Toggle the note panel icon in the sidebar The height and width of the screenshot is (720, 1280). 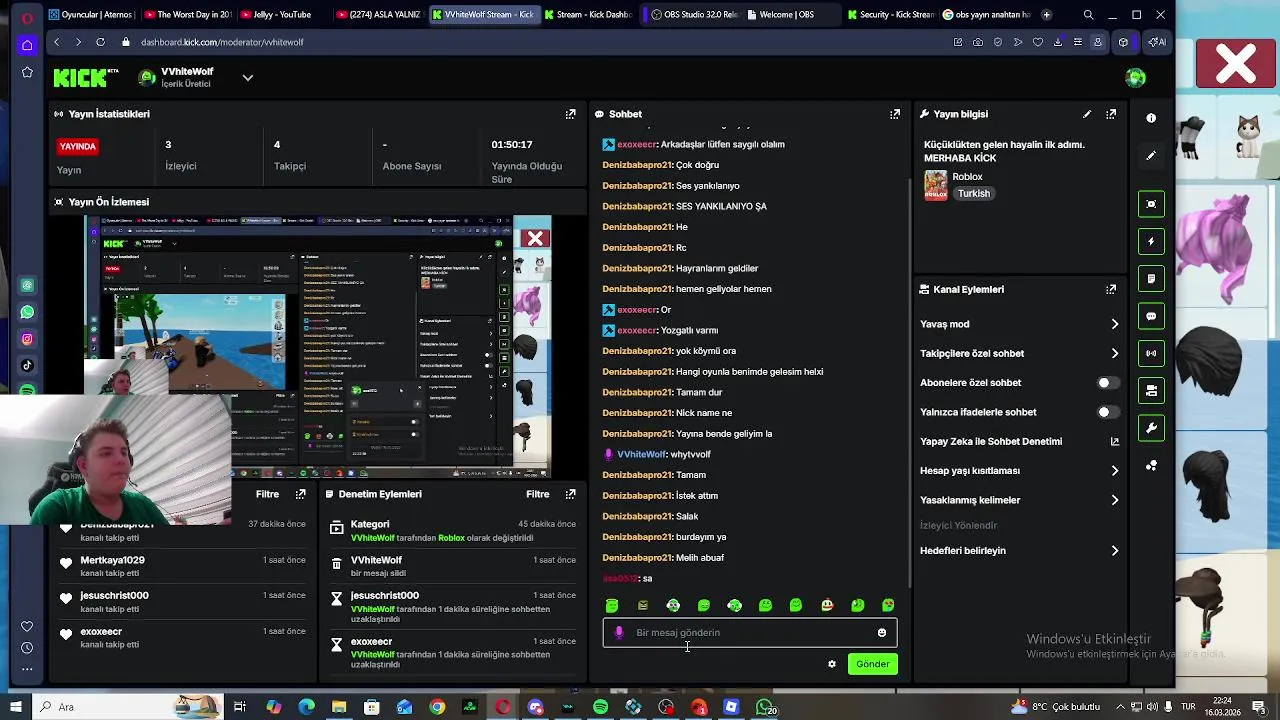[1151, 278]
